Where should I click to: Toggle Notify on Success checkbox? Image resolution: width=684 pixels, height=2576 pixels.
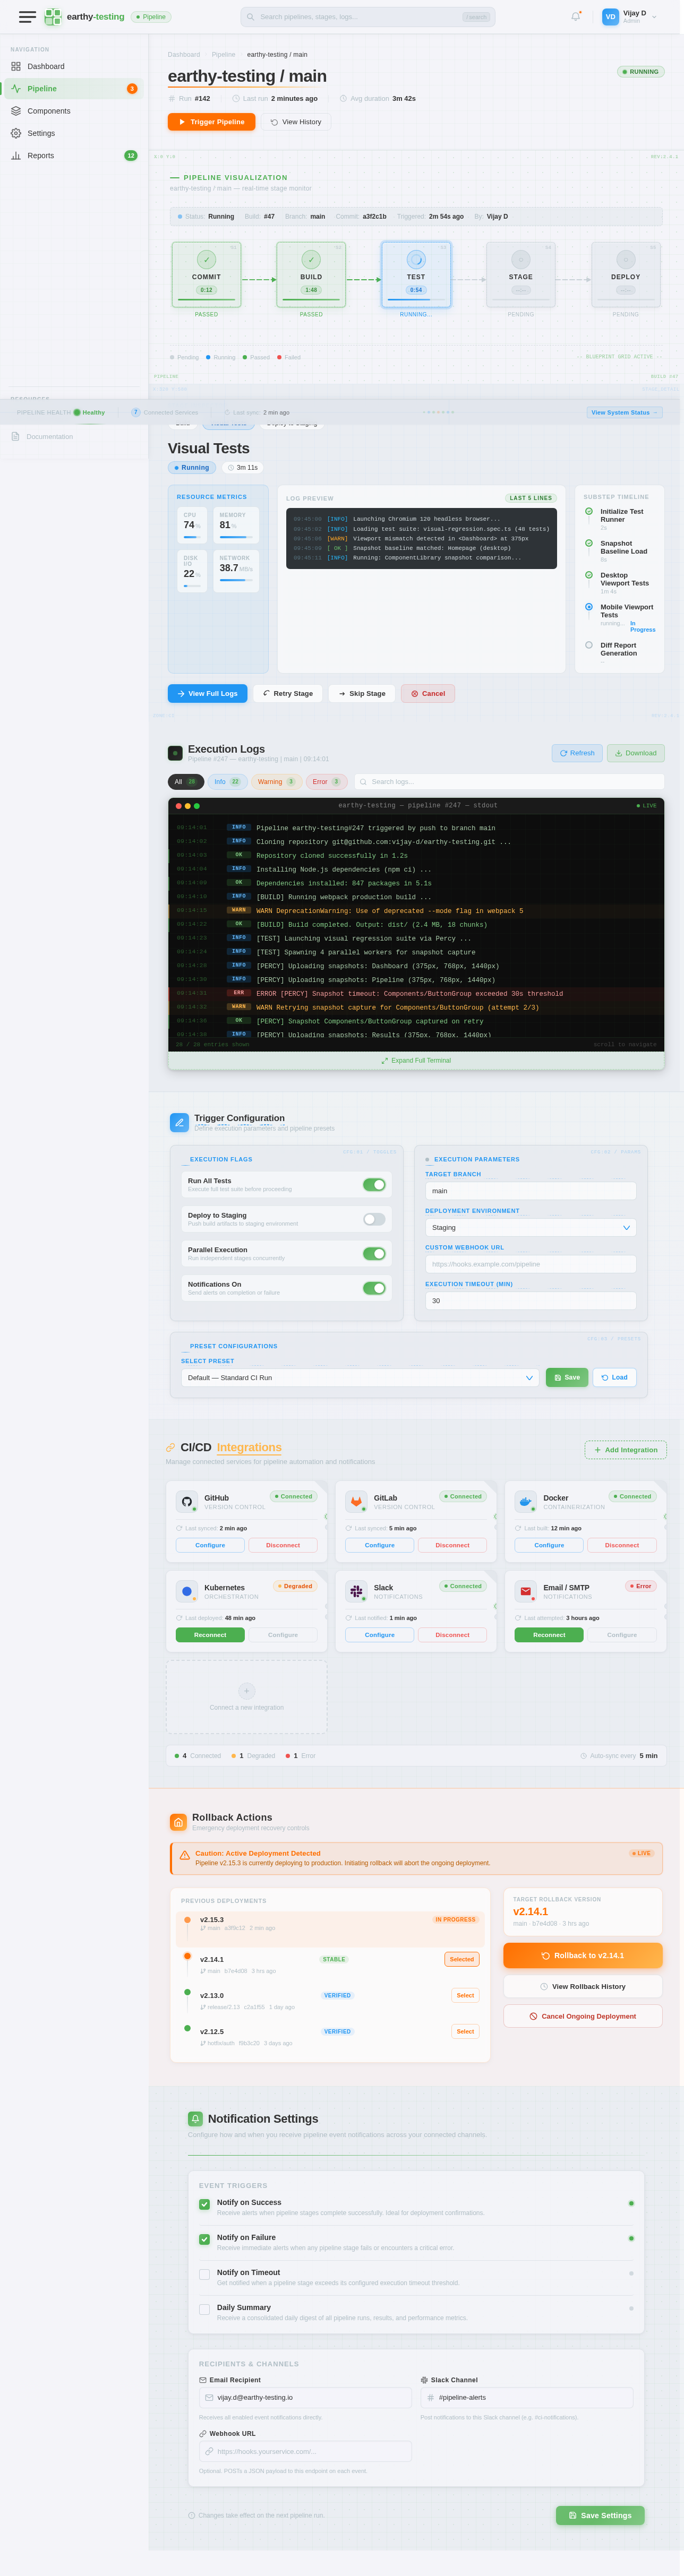(x=204, y=2204)
